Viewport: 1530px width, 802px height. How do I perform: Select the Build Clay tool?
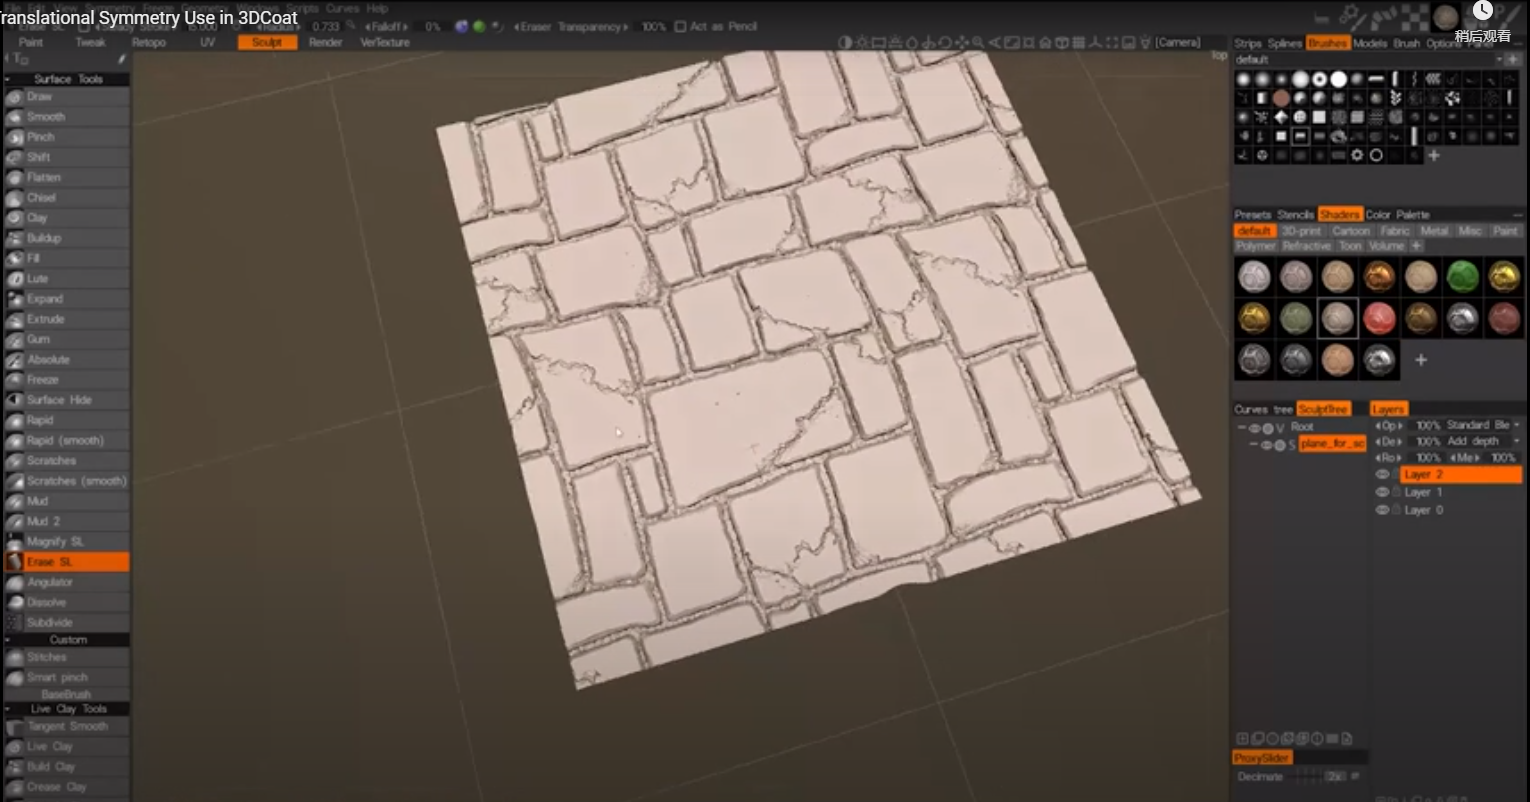tap(66, 767)
